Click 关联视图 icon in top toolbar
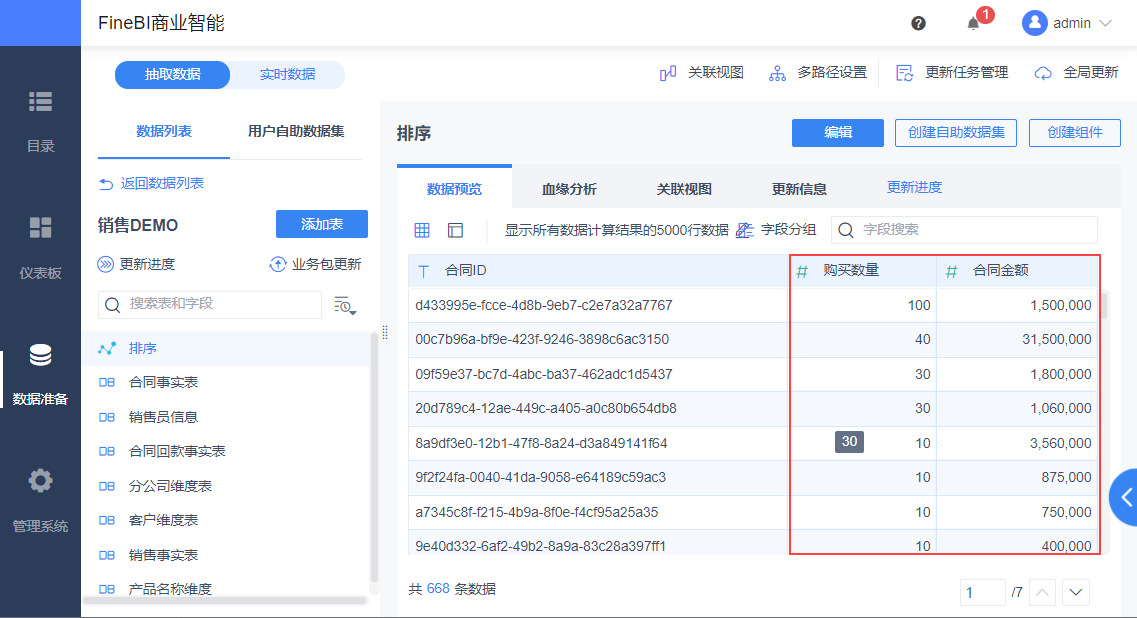The height and width of the screenshot is (618, 1137). coord(668,73)
